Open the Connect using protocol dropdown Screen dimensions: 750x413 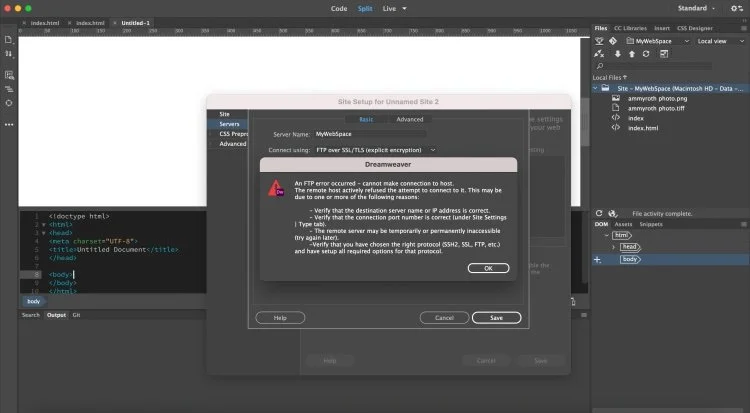(375, 150)
